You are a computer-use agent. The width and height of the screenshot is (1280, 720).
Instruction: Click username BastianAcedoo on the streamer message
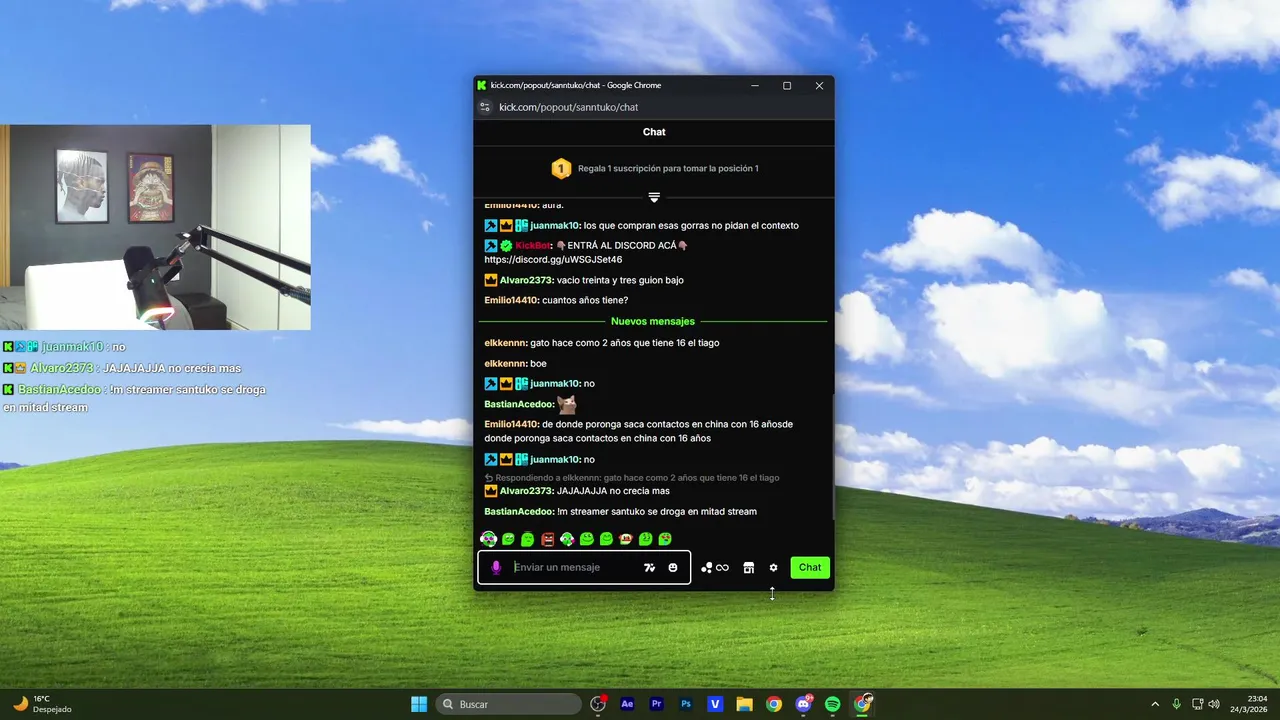pyautogui.click(x=519, y=511)
